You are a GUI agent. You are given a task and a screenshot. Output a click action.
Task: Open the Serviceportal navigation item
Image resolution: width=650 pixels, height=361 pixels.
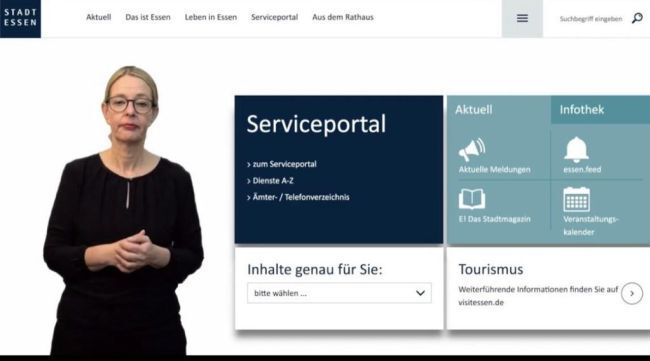[x=274, y=17]
